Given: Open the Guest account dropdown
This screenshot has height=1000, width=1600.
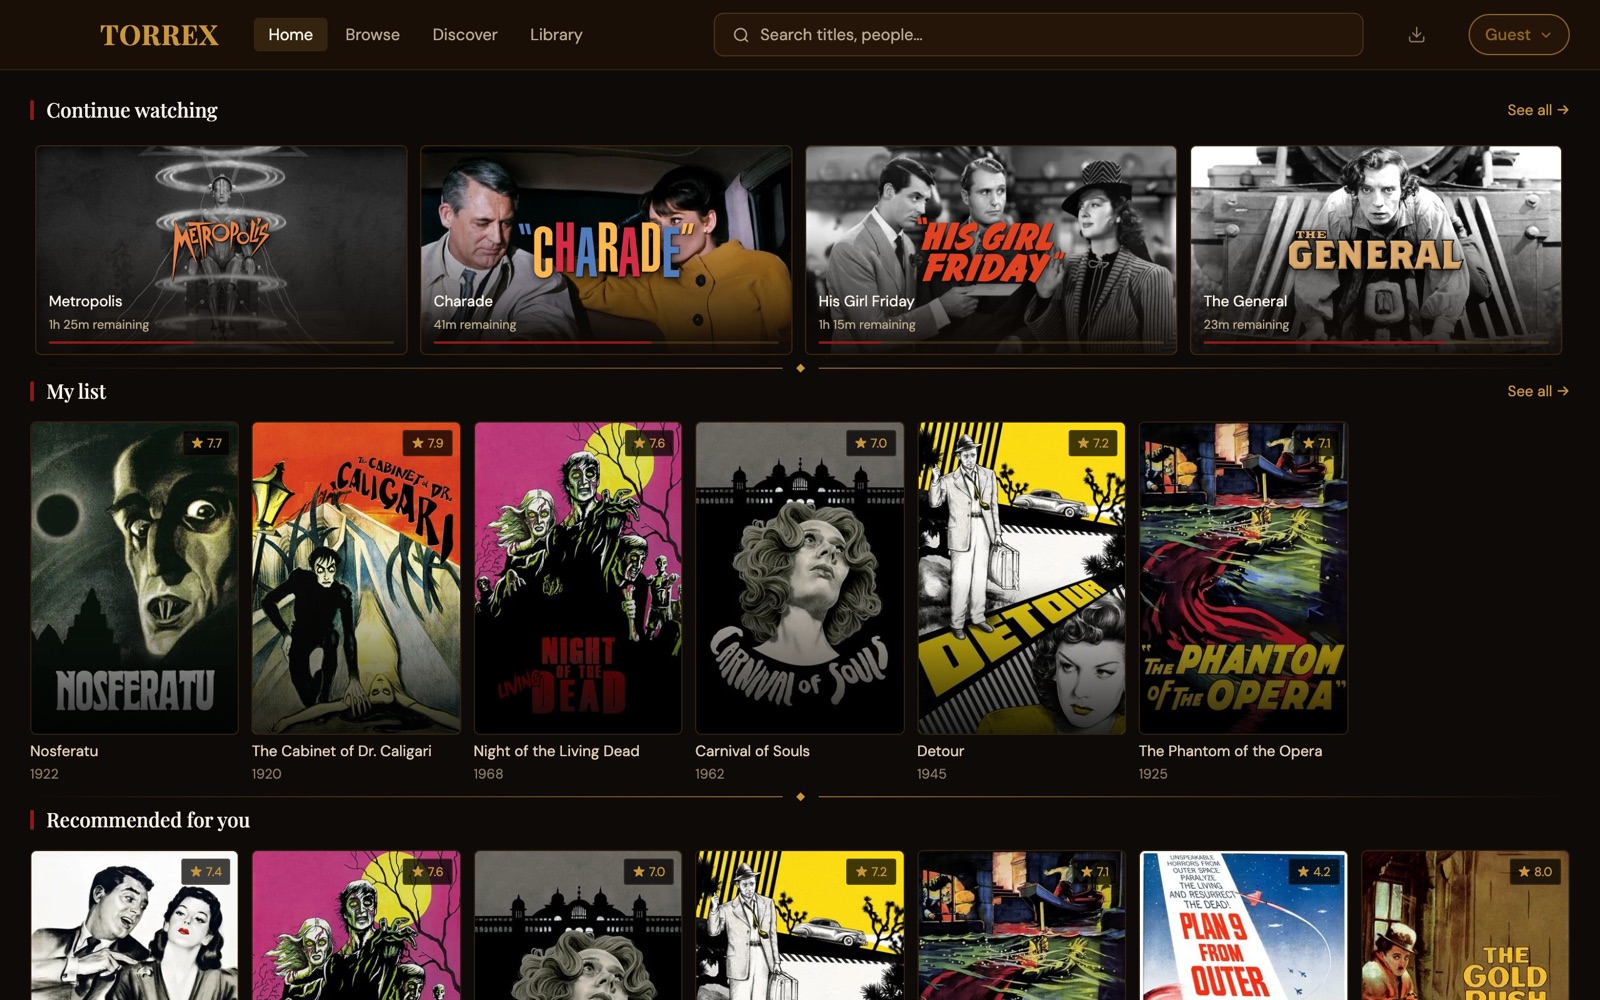Looking at the screenshot, I should [x=1518, y=35].
